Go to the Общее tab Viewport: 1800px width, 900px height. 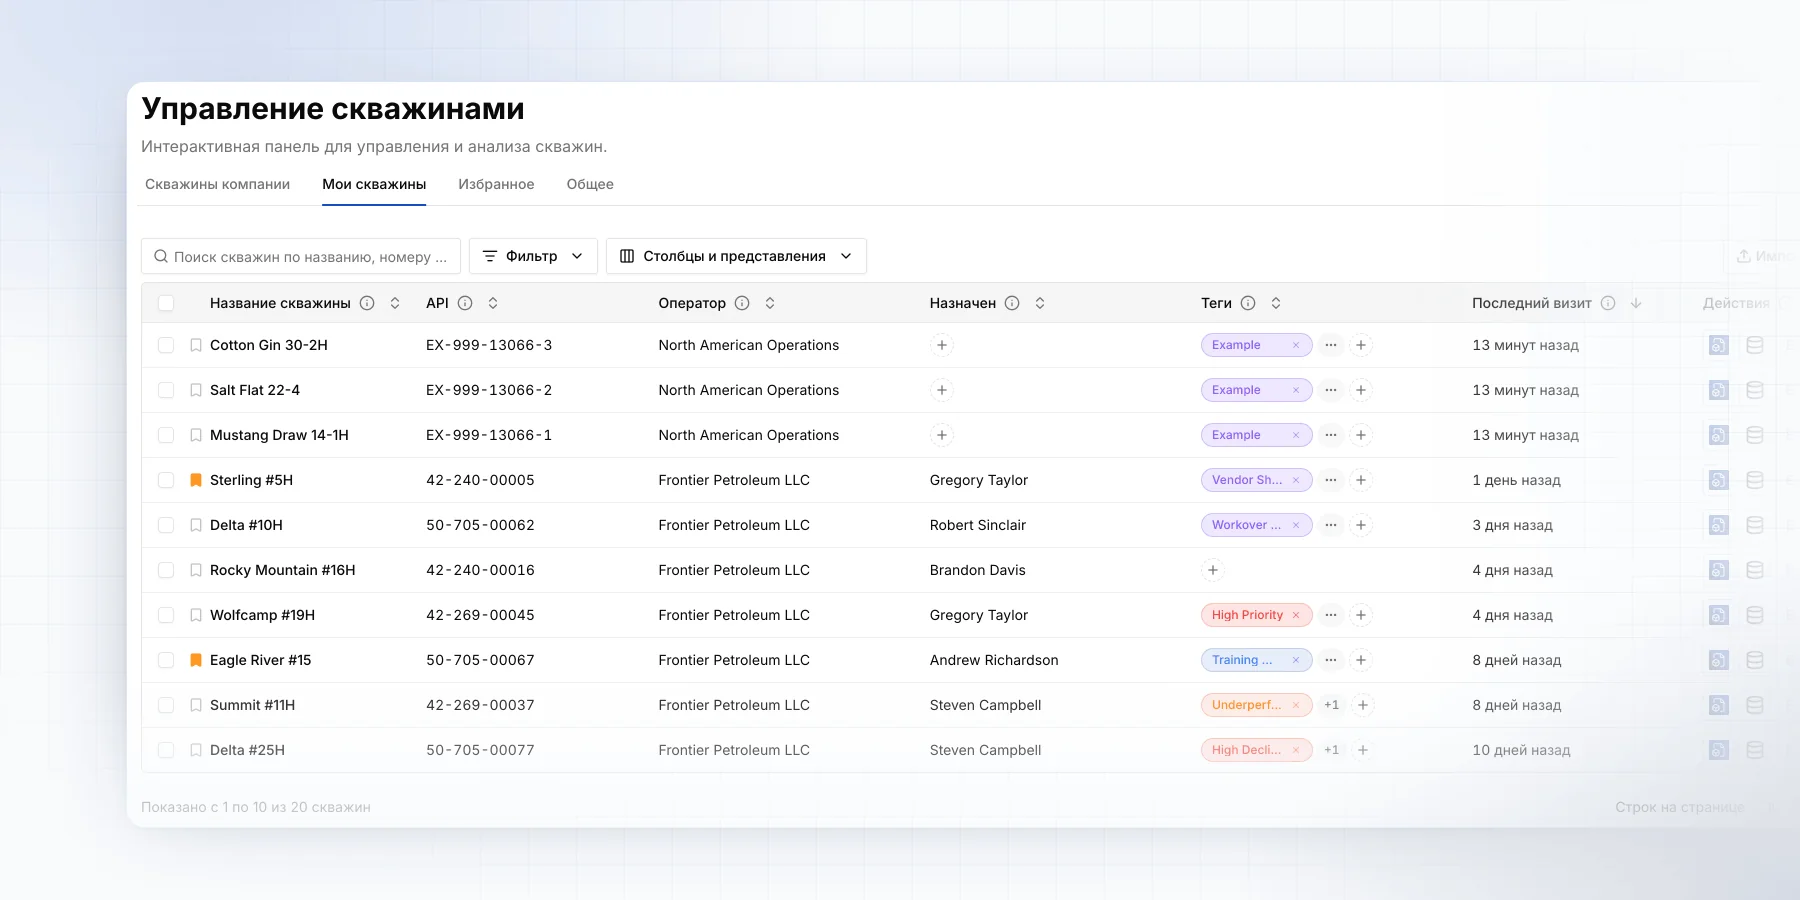590,184
